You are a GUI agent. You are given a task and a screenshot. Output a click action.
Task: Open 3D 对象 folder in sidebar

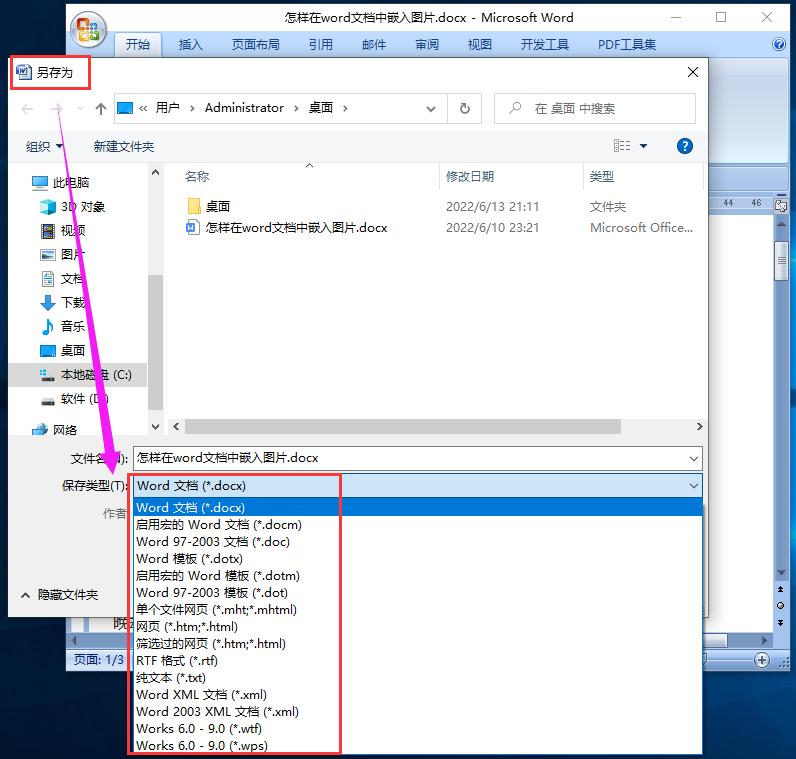73,207
